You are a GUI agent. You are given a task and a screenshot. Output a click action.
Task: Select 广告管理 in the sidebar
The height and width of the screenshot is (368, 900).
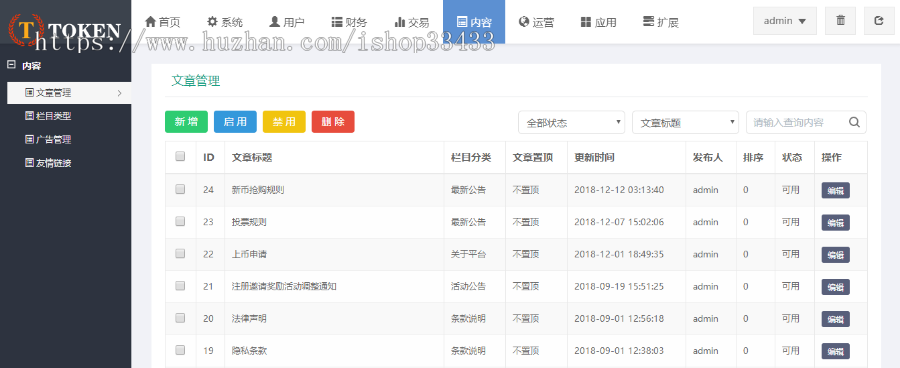point(48,140)
